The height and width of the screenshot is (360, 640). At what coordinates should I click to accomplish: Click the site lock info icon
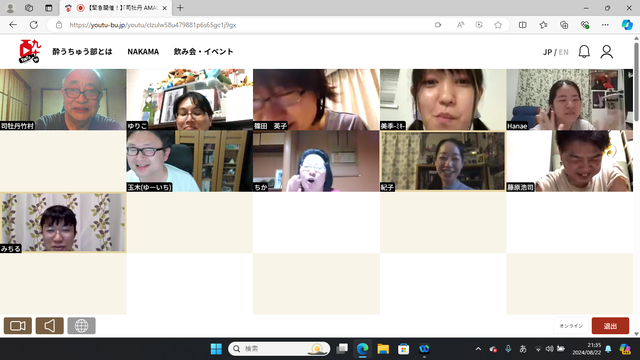tap(59, 25)
